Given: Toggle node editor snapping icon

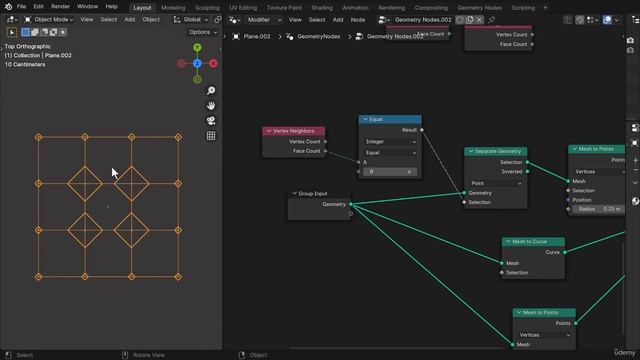Looking at the screenshot, I should pyautogui.click(x=580, y=20).
